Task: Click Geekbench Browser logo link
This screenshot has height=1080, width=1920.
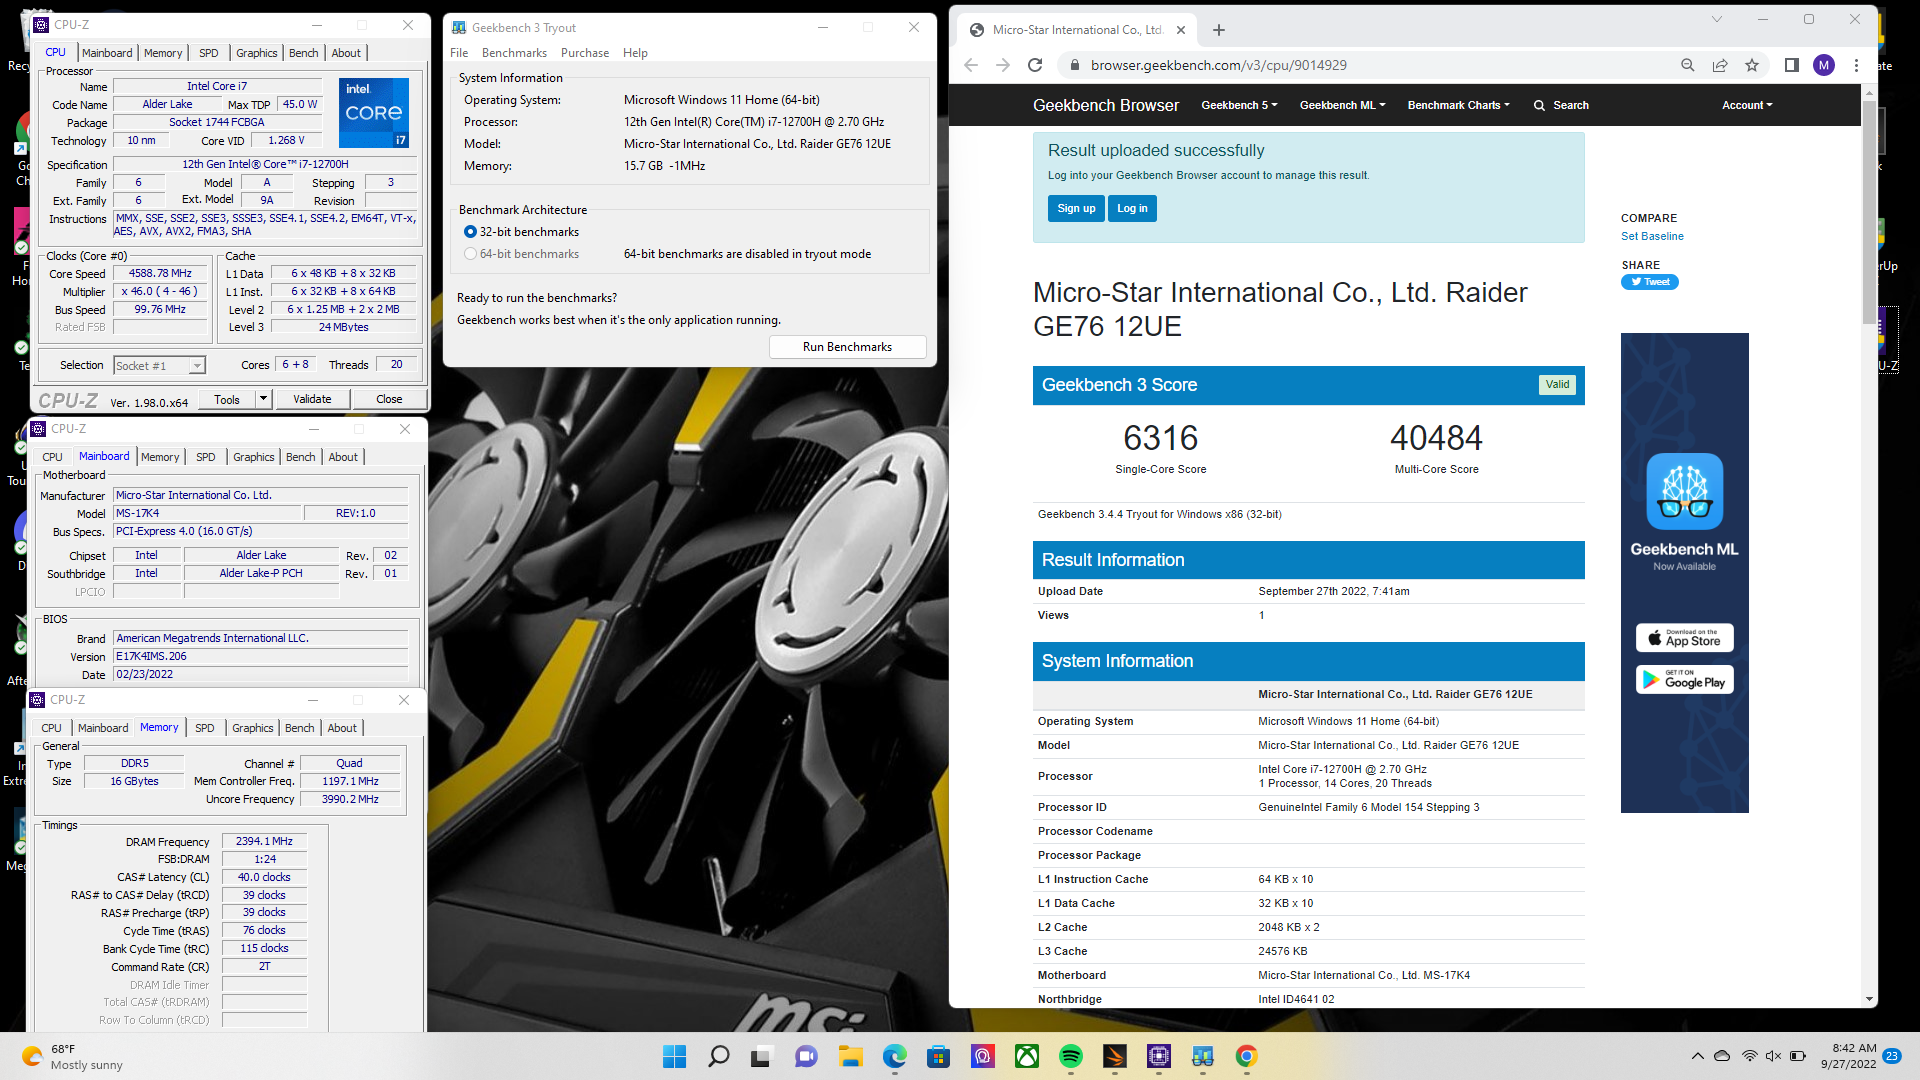Action: point(1105,105)
